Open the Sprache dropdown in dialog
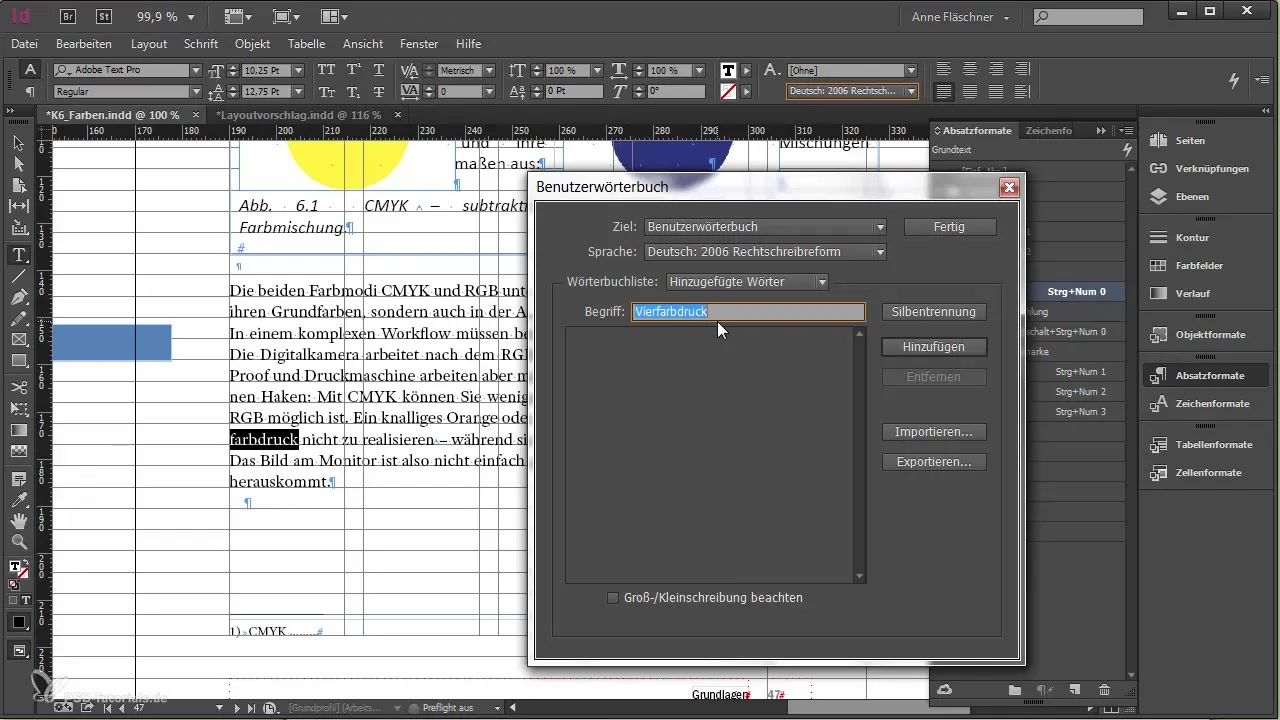The height and width of the screenshot is (720, 1280). (766, 252)
